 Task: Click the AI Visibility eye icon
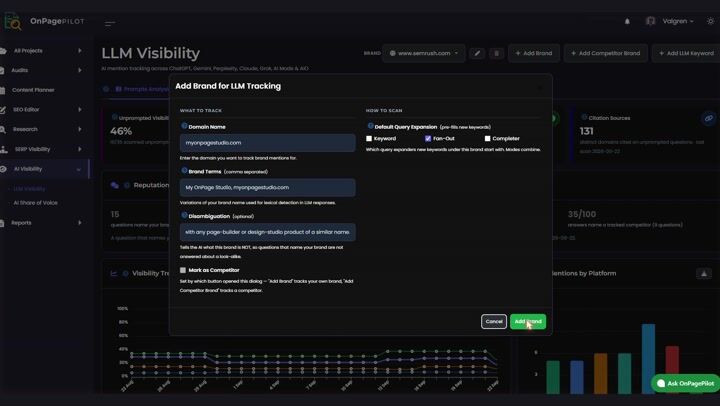tap(3, 169)
